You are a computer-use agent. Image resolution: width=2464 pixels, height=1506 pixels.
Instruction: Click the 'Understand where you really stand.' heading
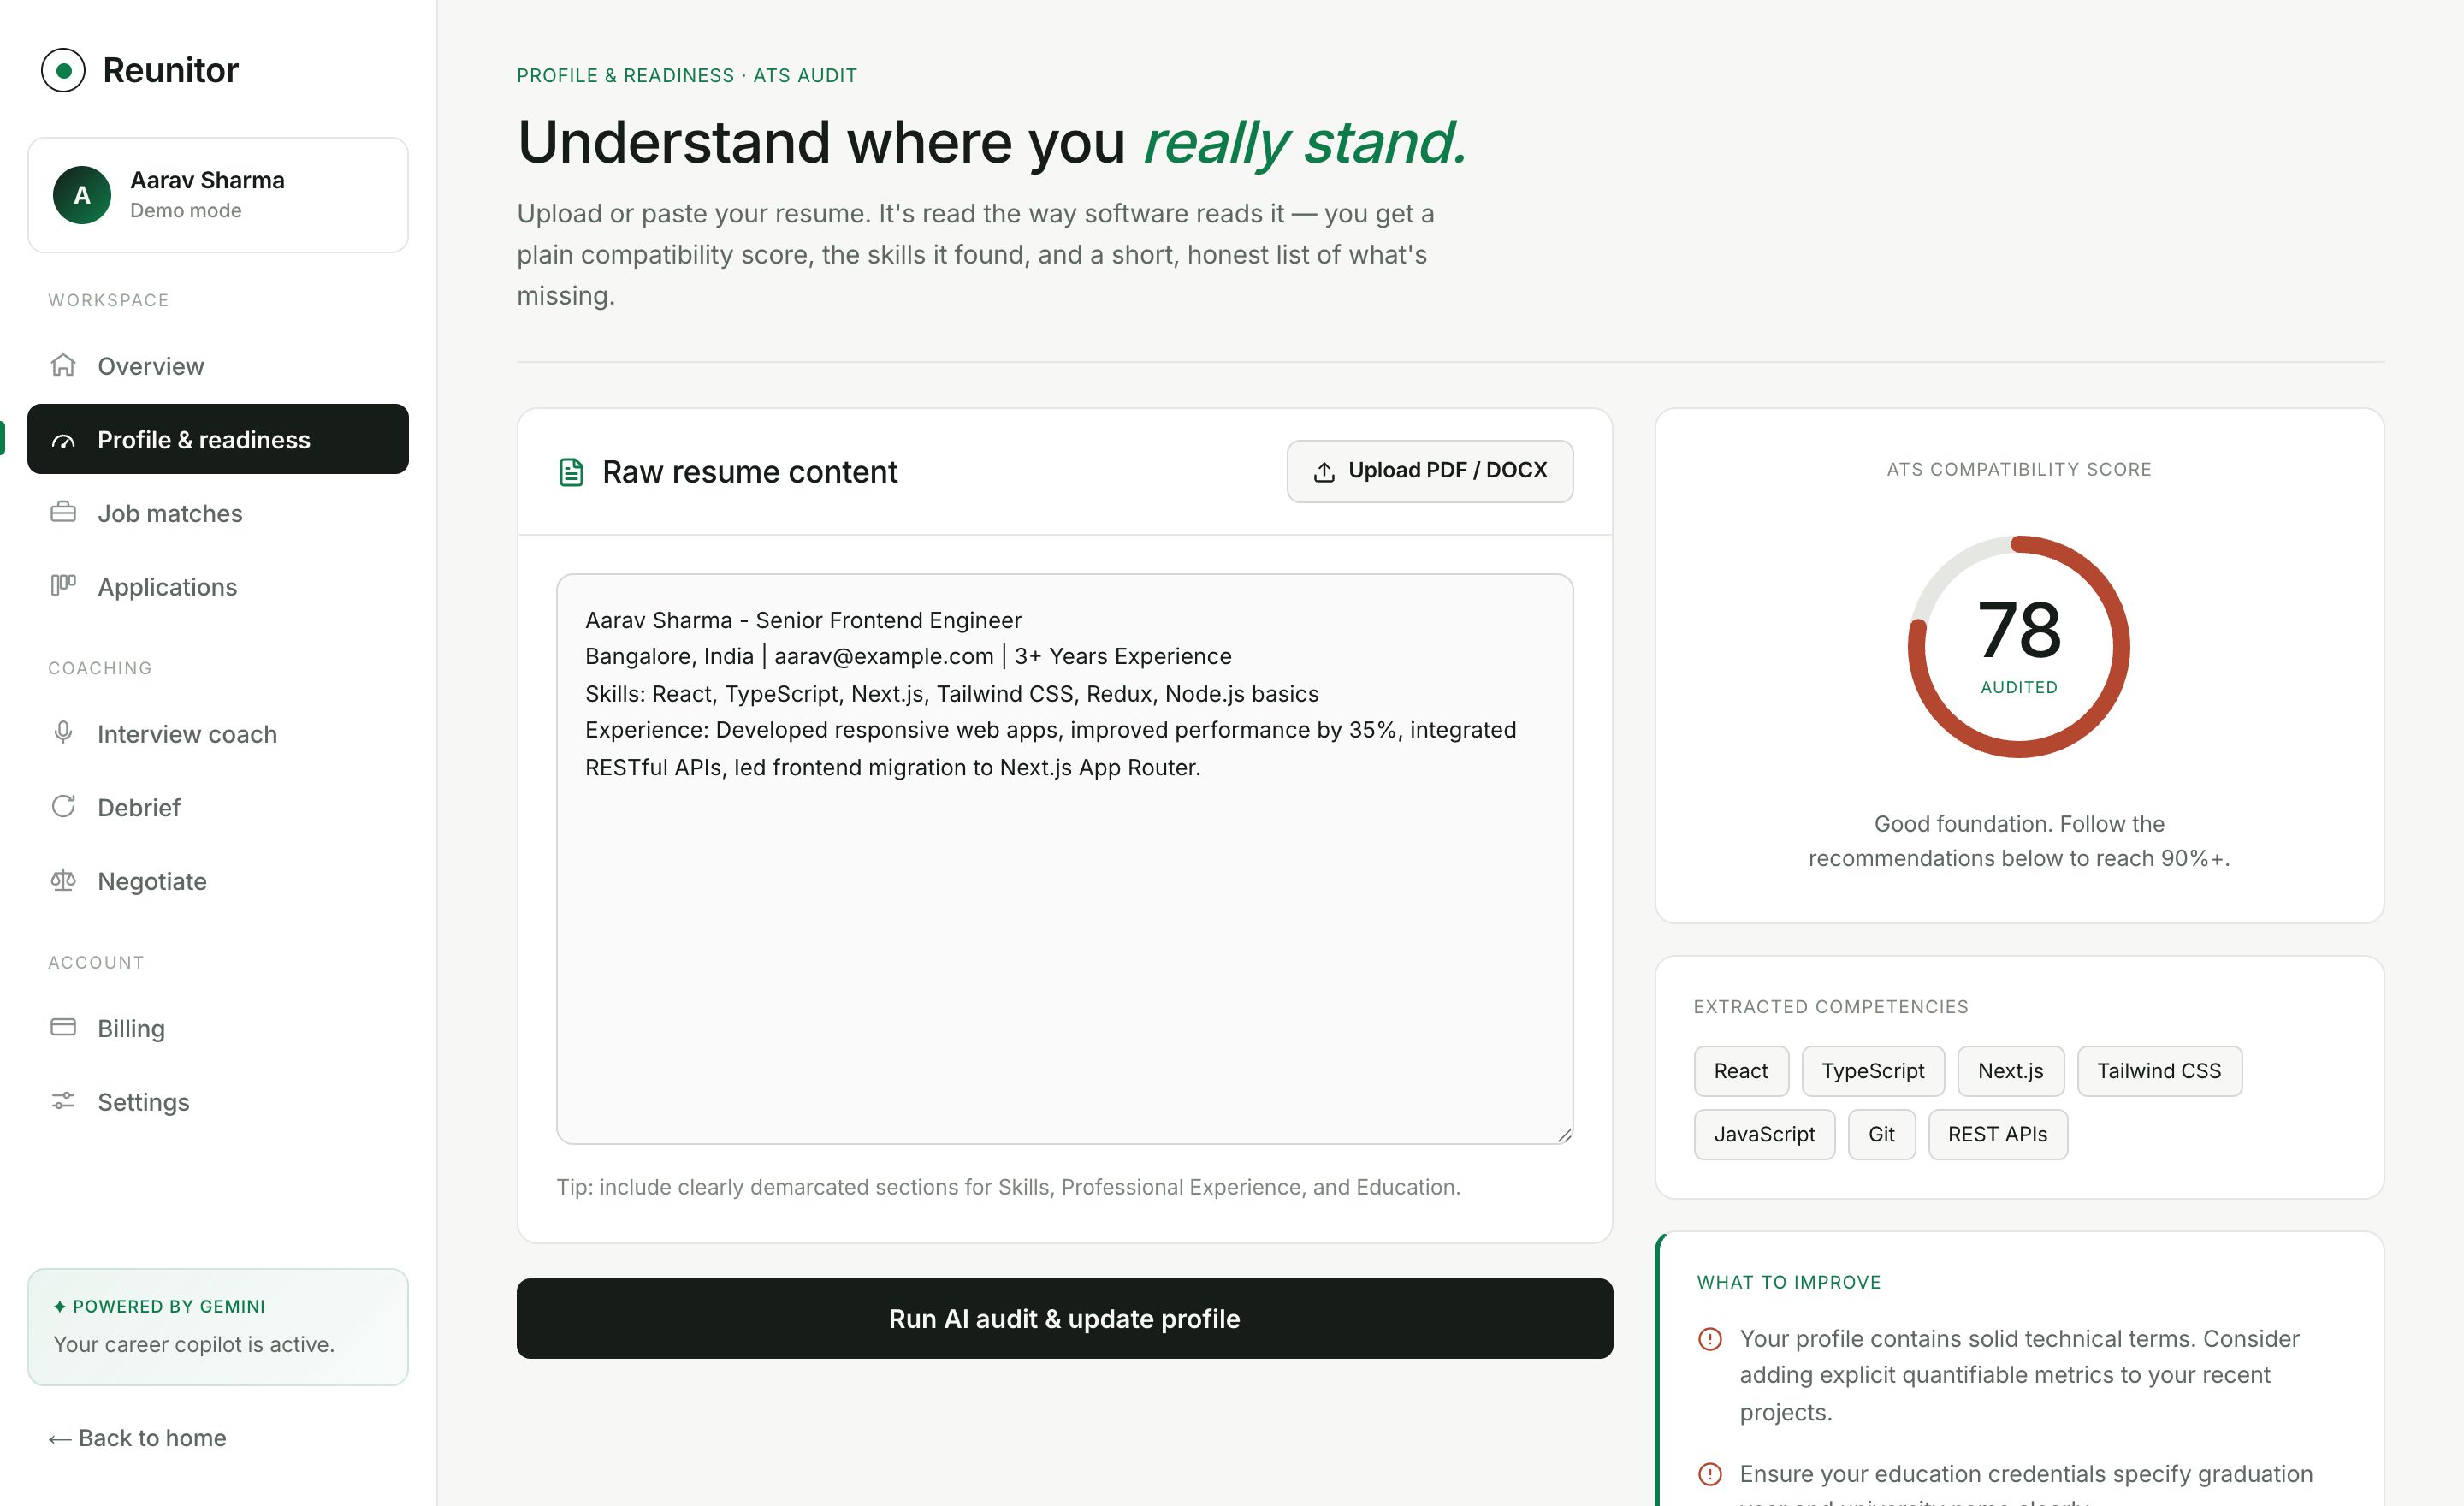[992, 142]
